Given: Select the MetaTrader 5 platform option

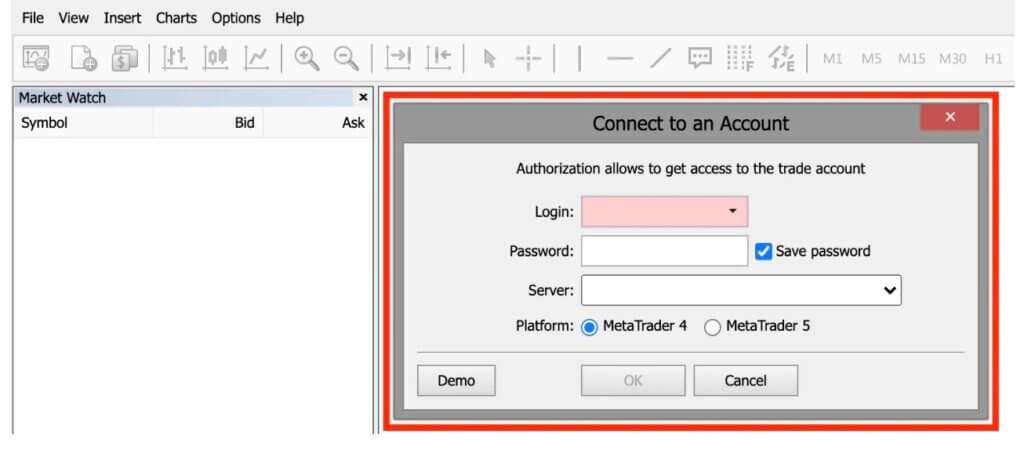Looking at the screenshot, I should tap(712, 328).
